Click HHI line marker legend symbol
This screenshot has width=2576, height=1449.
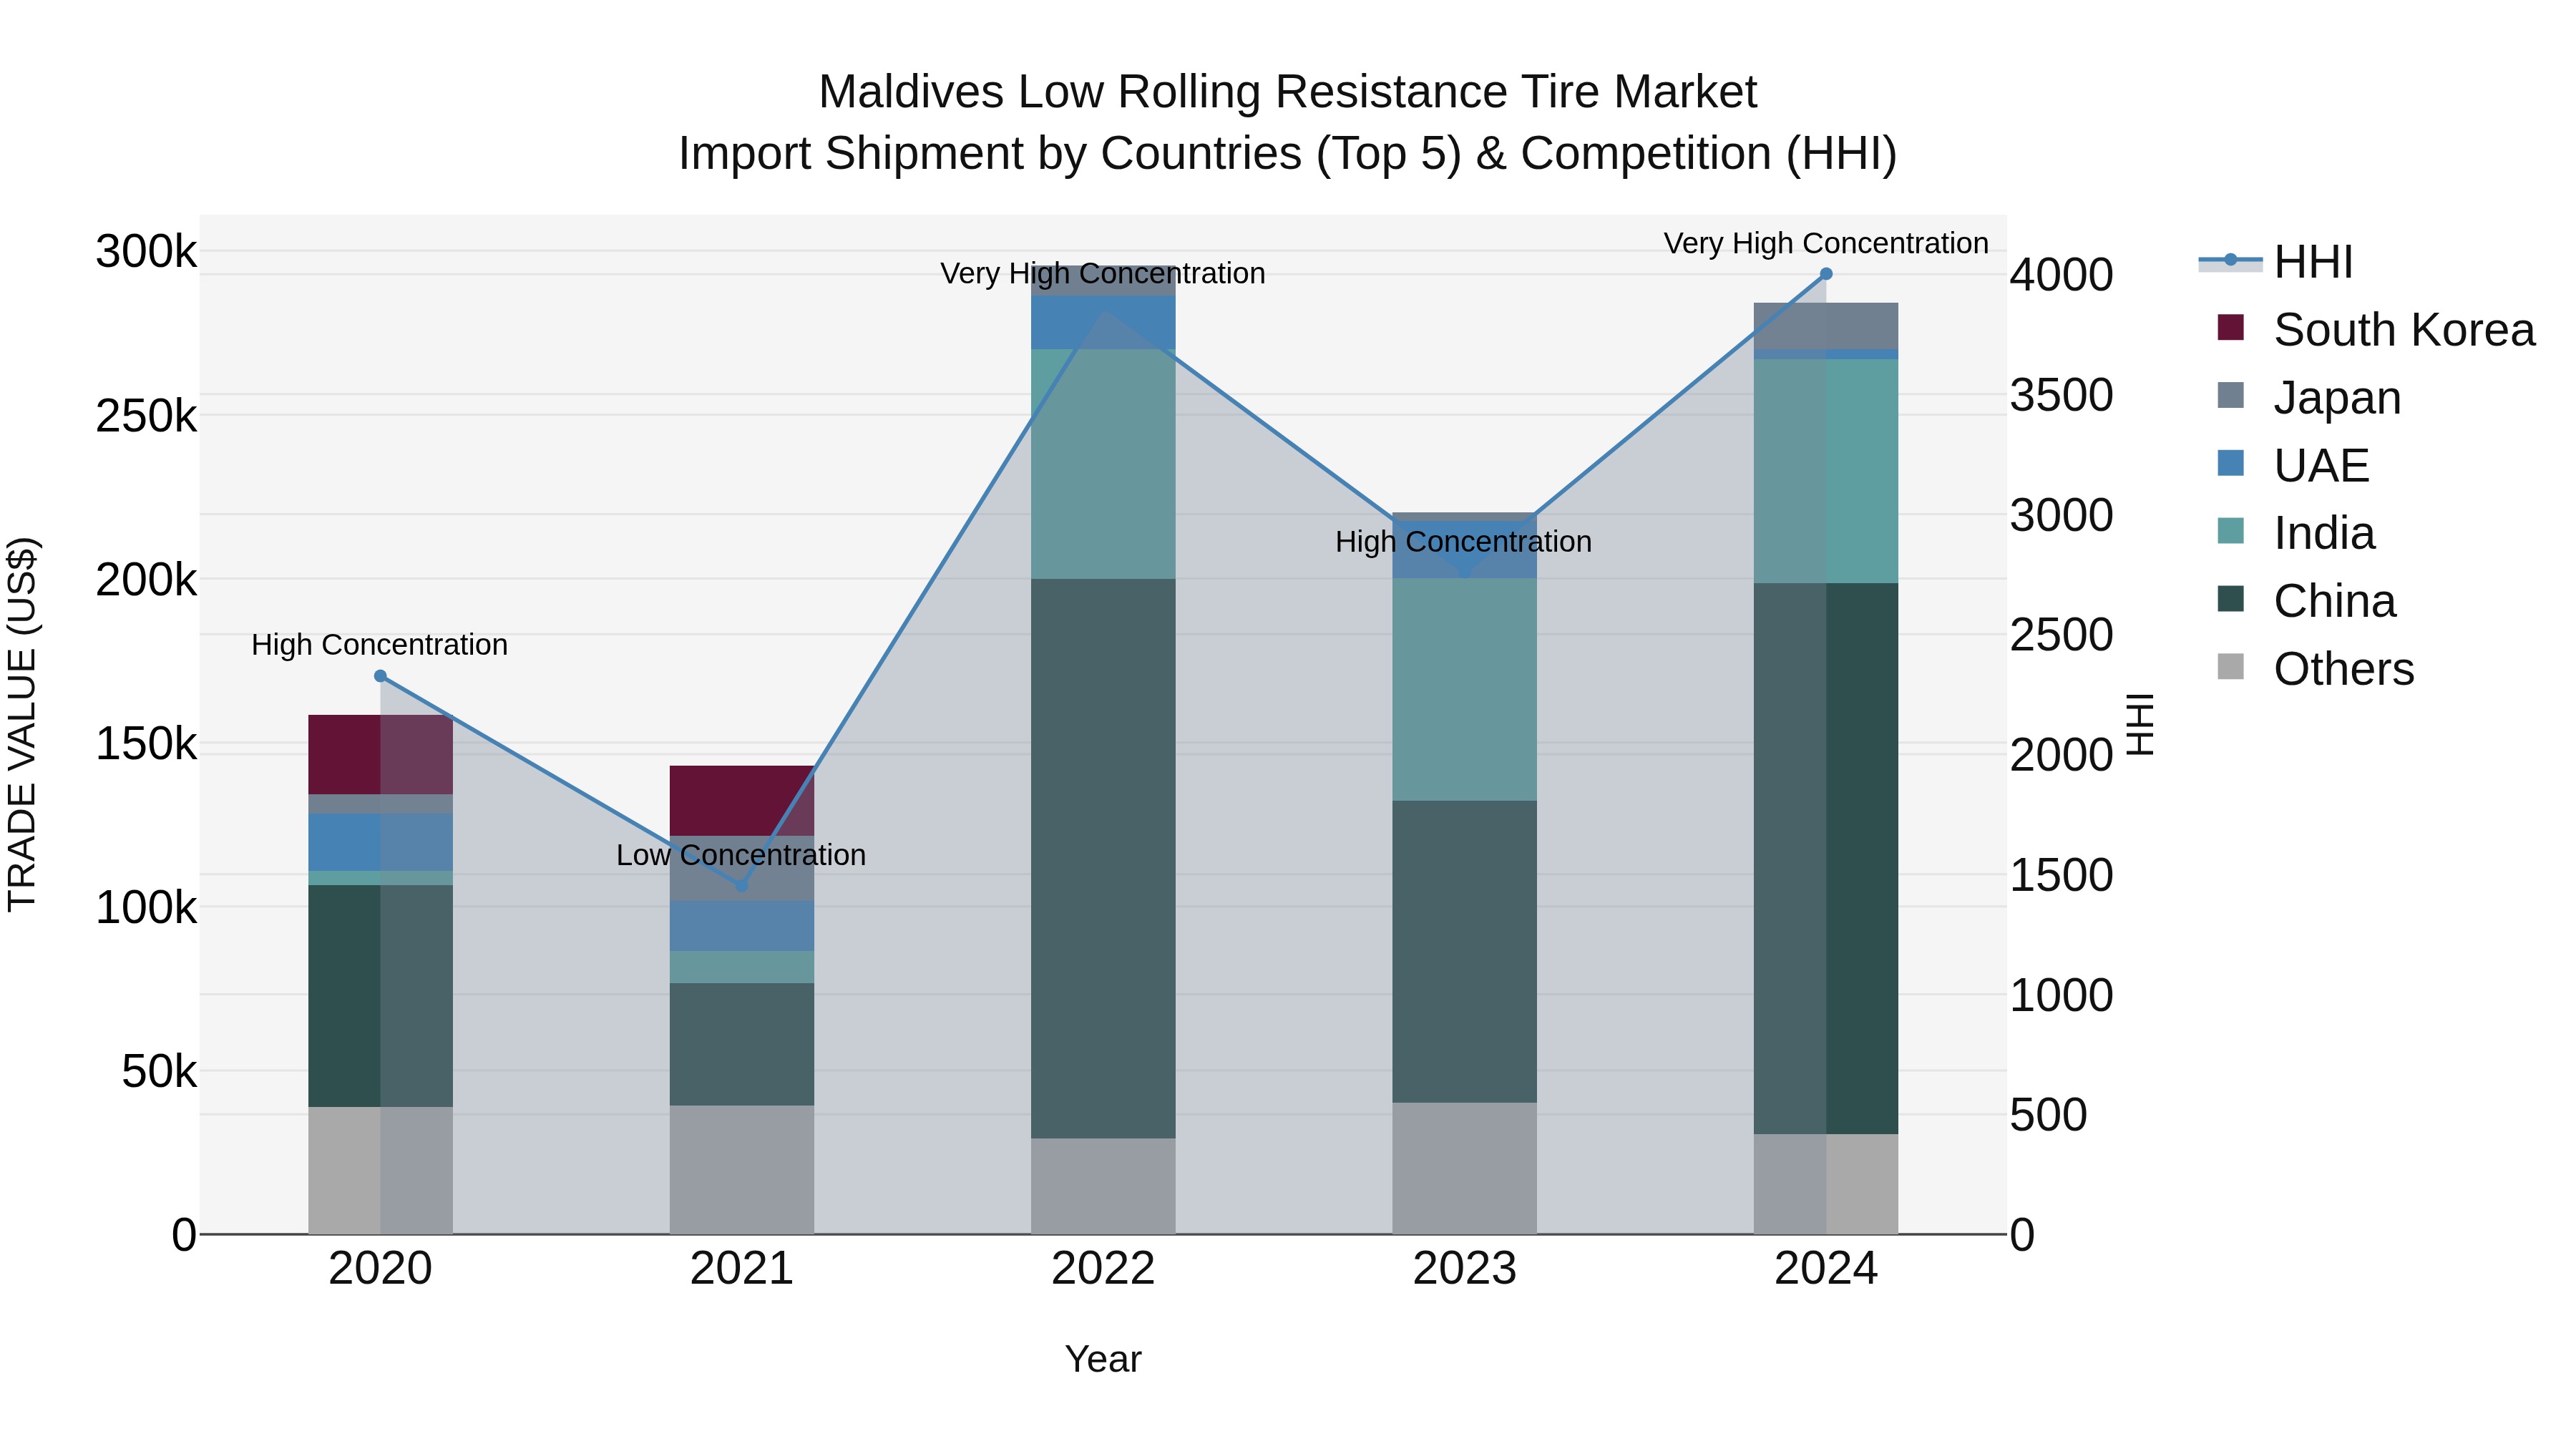pyautogui.click(x=2230, y=260)
